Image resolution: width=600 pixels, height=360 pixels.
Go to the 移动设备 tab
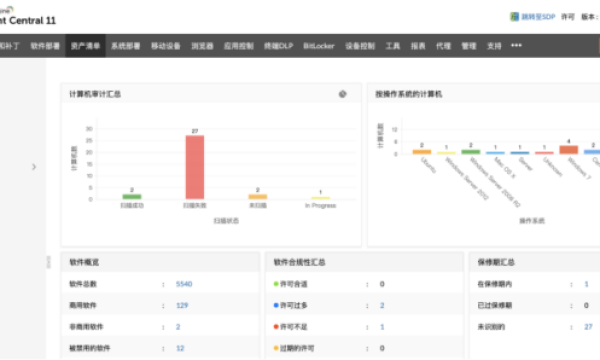pyautogui.click(x=166, y=46)
